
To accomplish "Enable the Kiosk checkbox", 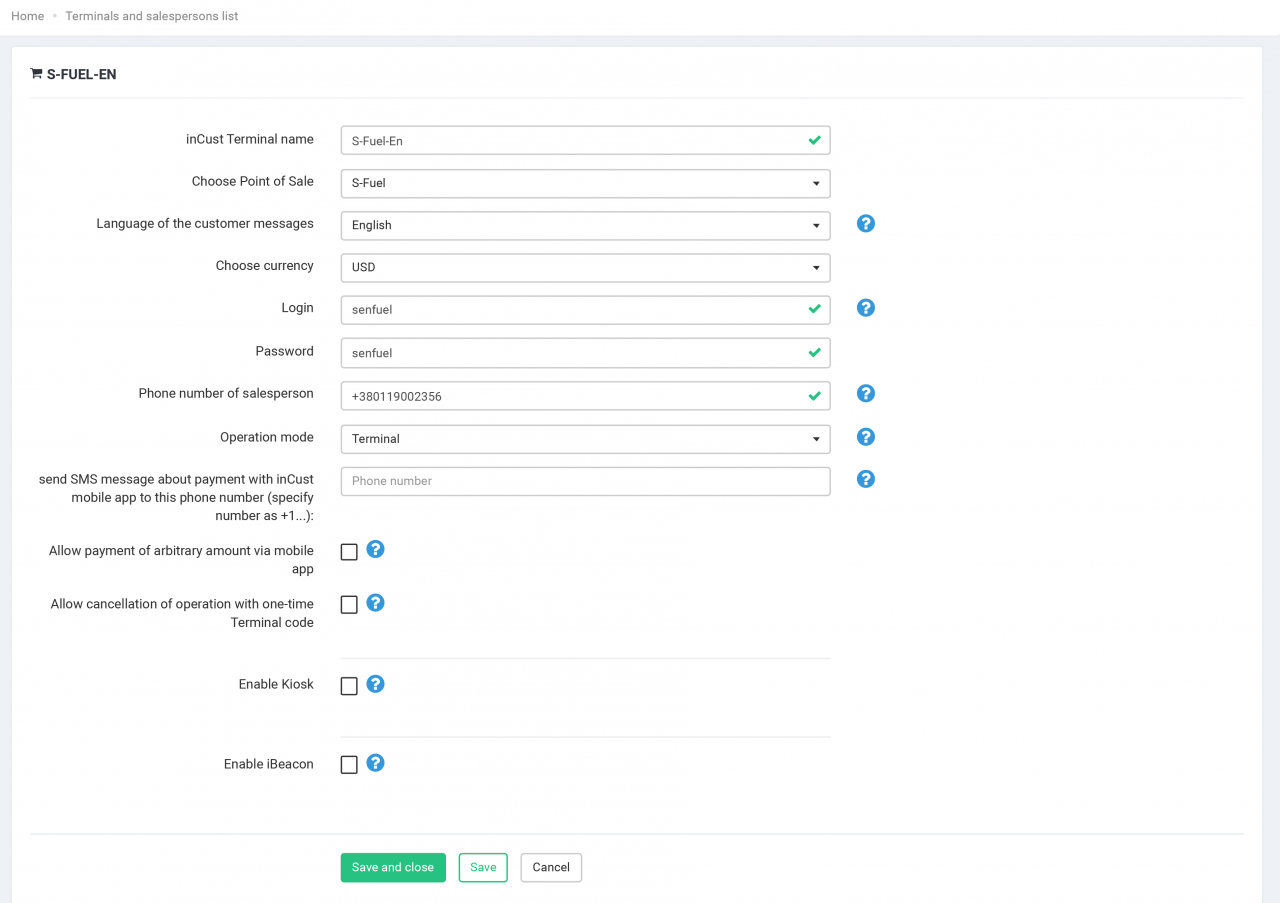I will [348, 685].
